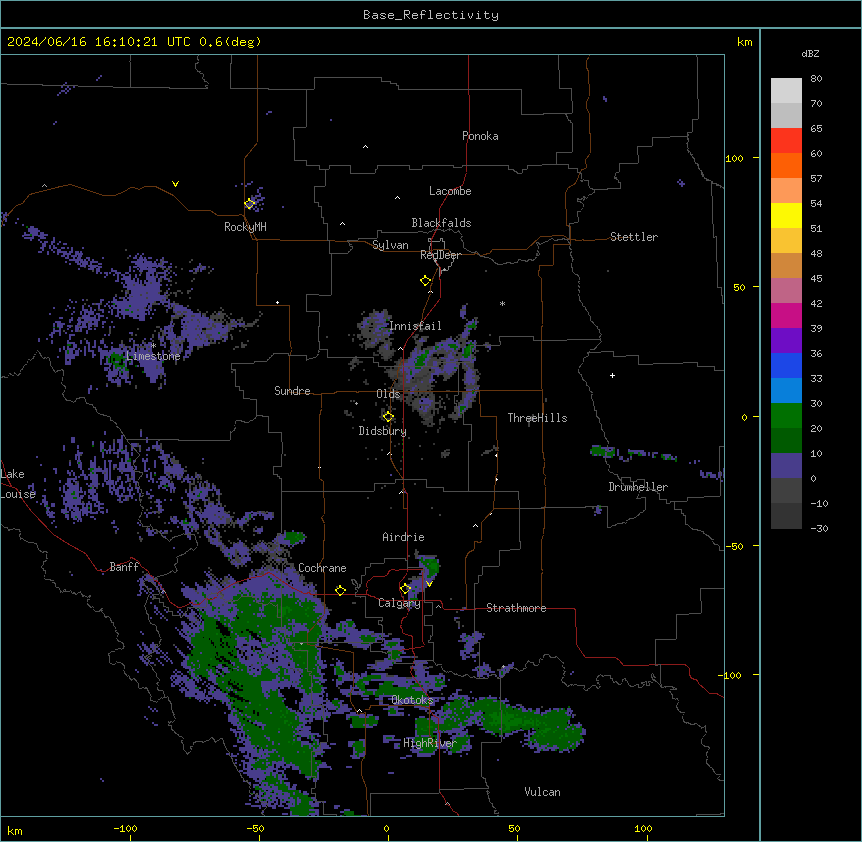Click the Olds city label
The width and height of the screenshot is (862, 842).
388,394
